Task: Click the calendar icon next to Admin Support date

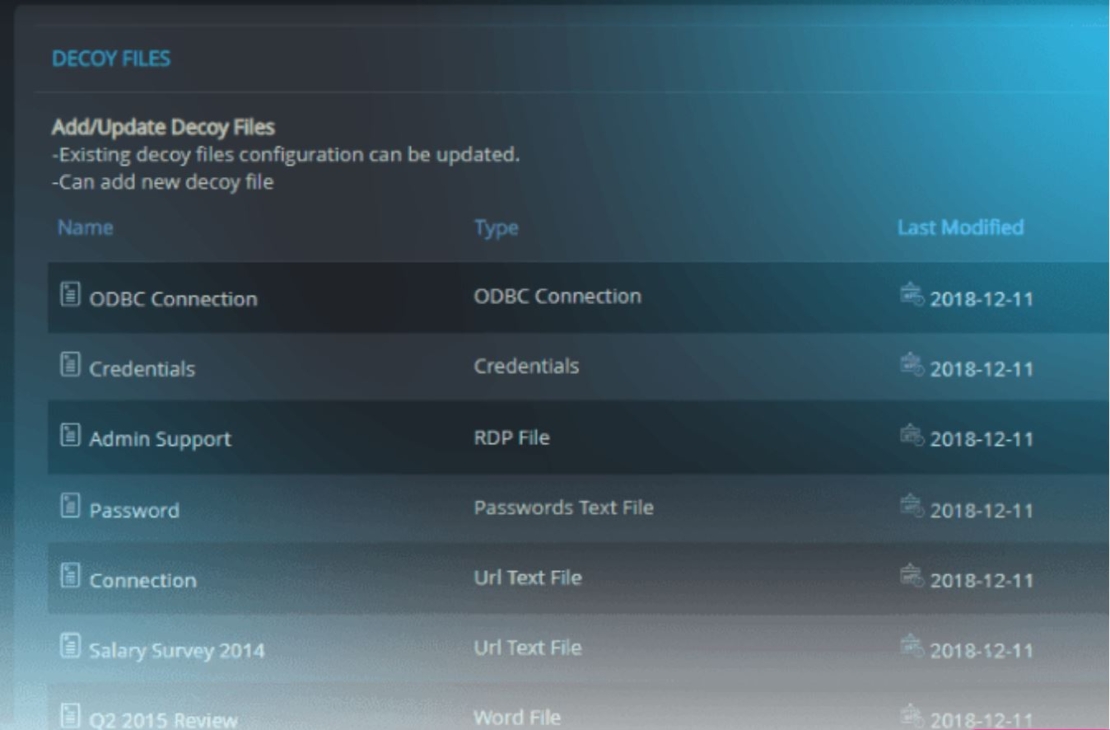Action: [x=915, y=434]
